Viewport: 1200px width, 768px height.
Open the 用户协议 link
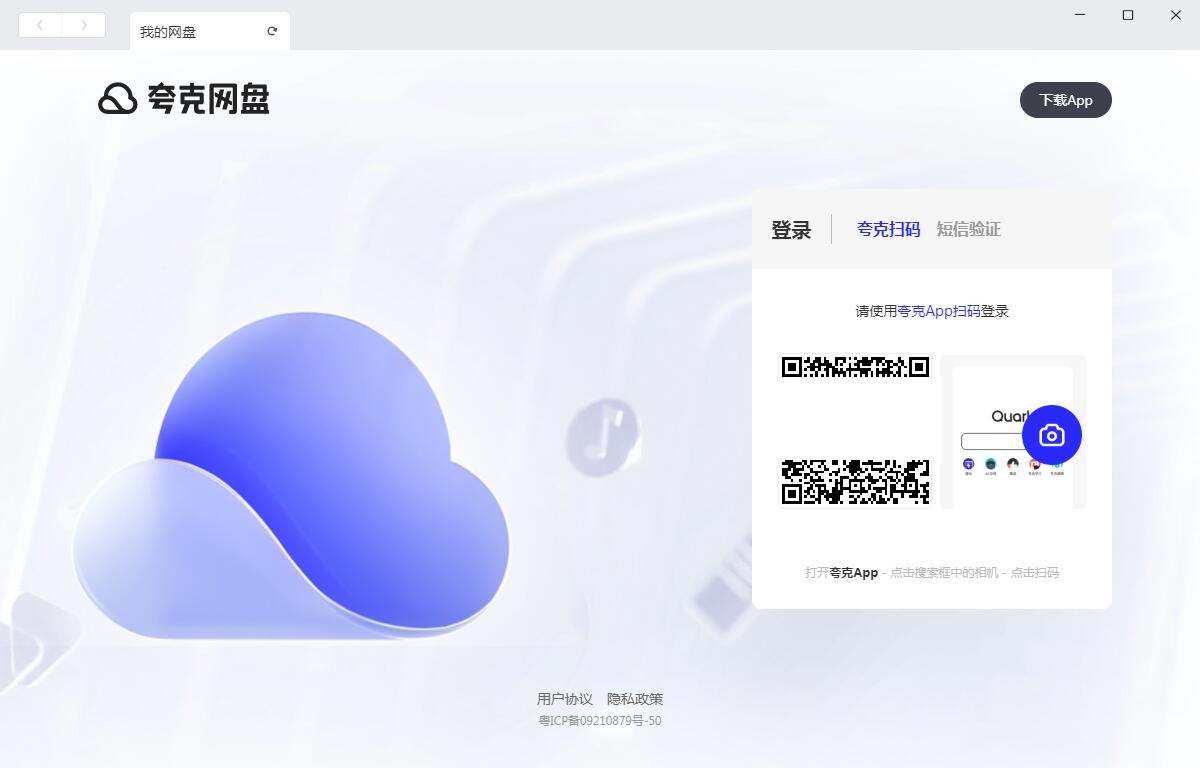(x=563, y=698)
